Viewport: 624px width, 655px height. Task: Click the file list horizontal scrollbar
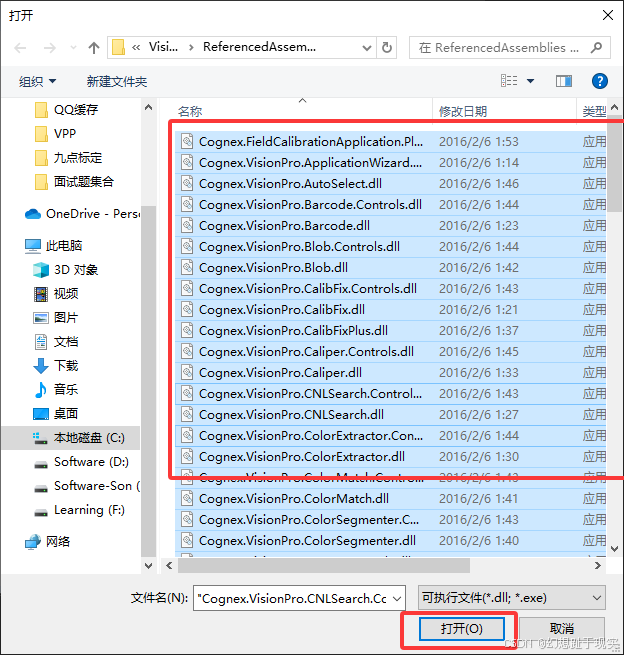[x=324, y=565]
